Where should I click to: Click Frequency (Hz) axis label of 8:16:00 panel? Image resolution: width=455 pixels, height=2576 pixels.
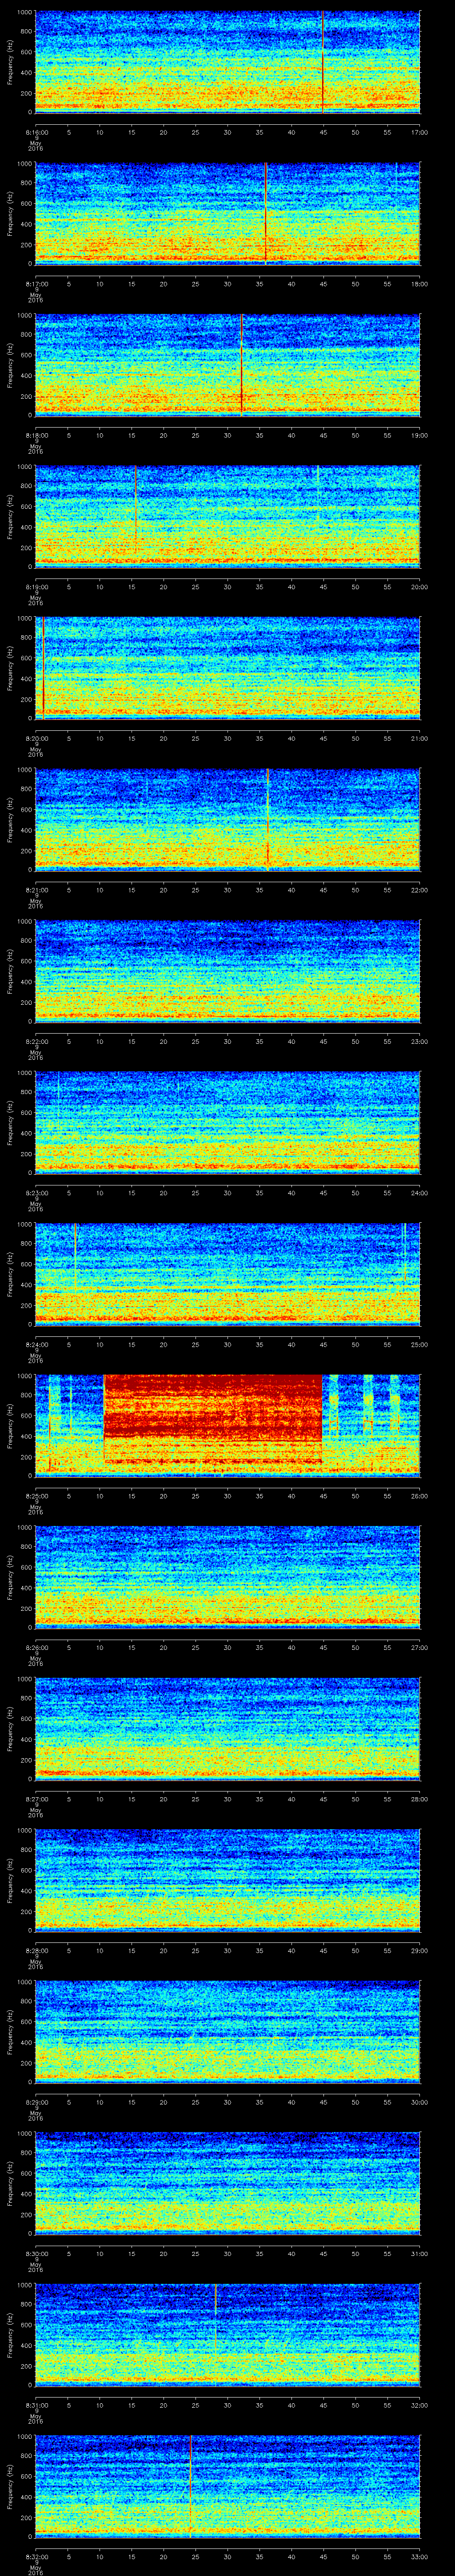click(x=10, y=62)
